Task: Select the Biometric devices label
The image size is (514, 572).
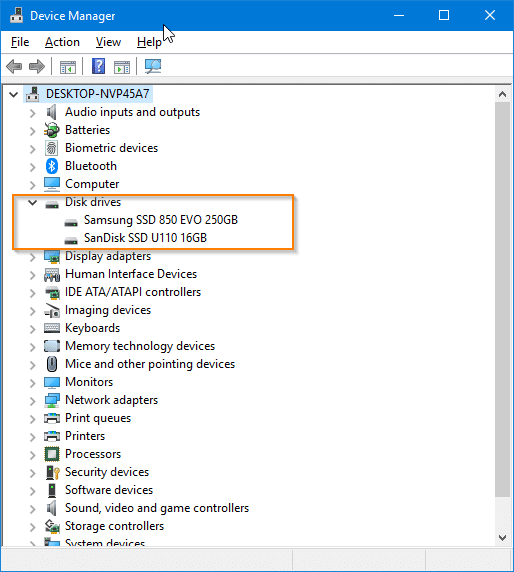Action: pos(111,148)
